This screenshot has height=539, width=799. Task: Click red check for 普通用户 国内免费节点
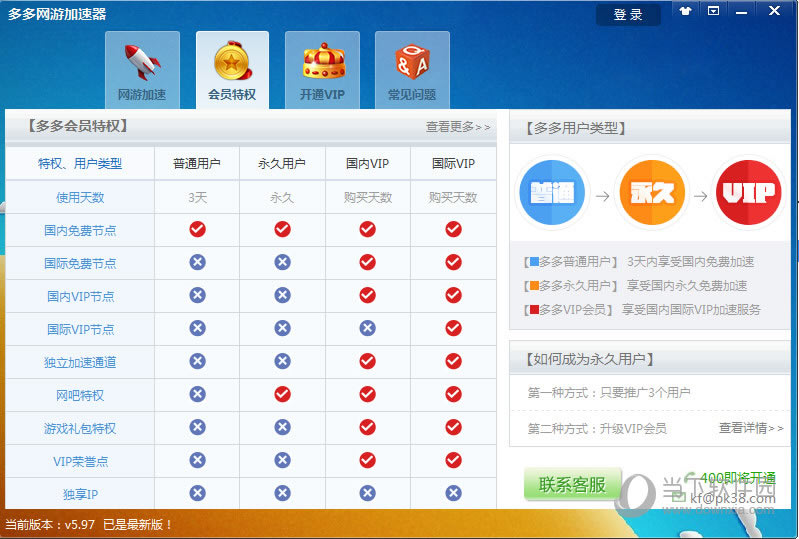tap(197, 229)
